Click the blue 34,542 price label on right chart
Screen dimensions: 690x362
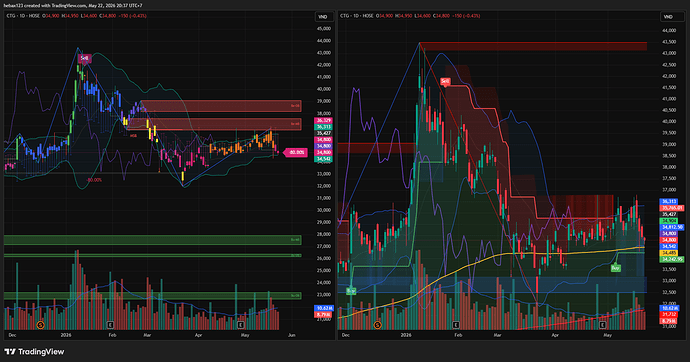[669, 246]
